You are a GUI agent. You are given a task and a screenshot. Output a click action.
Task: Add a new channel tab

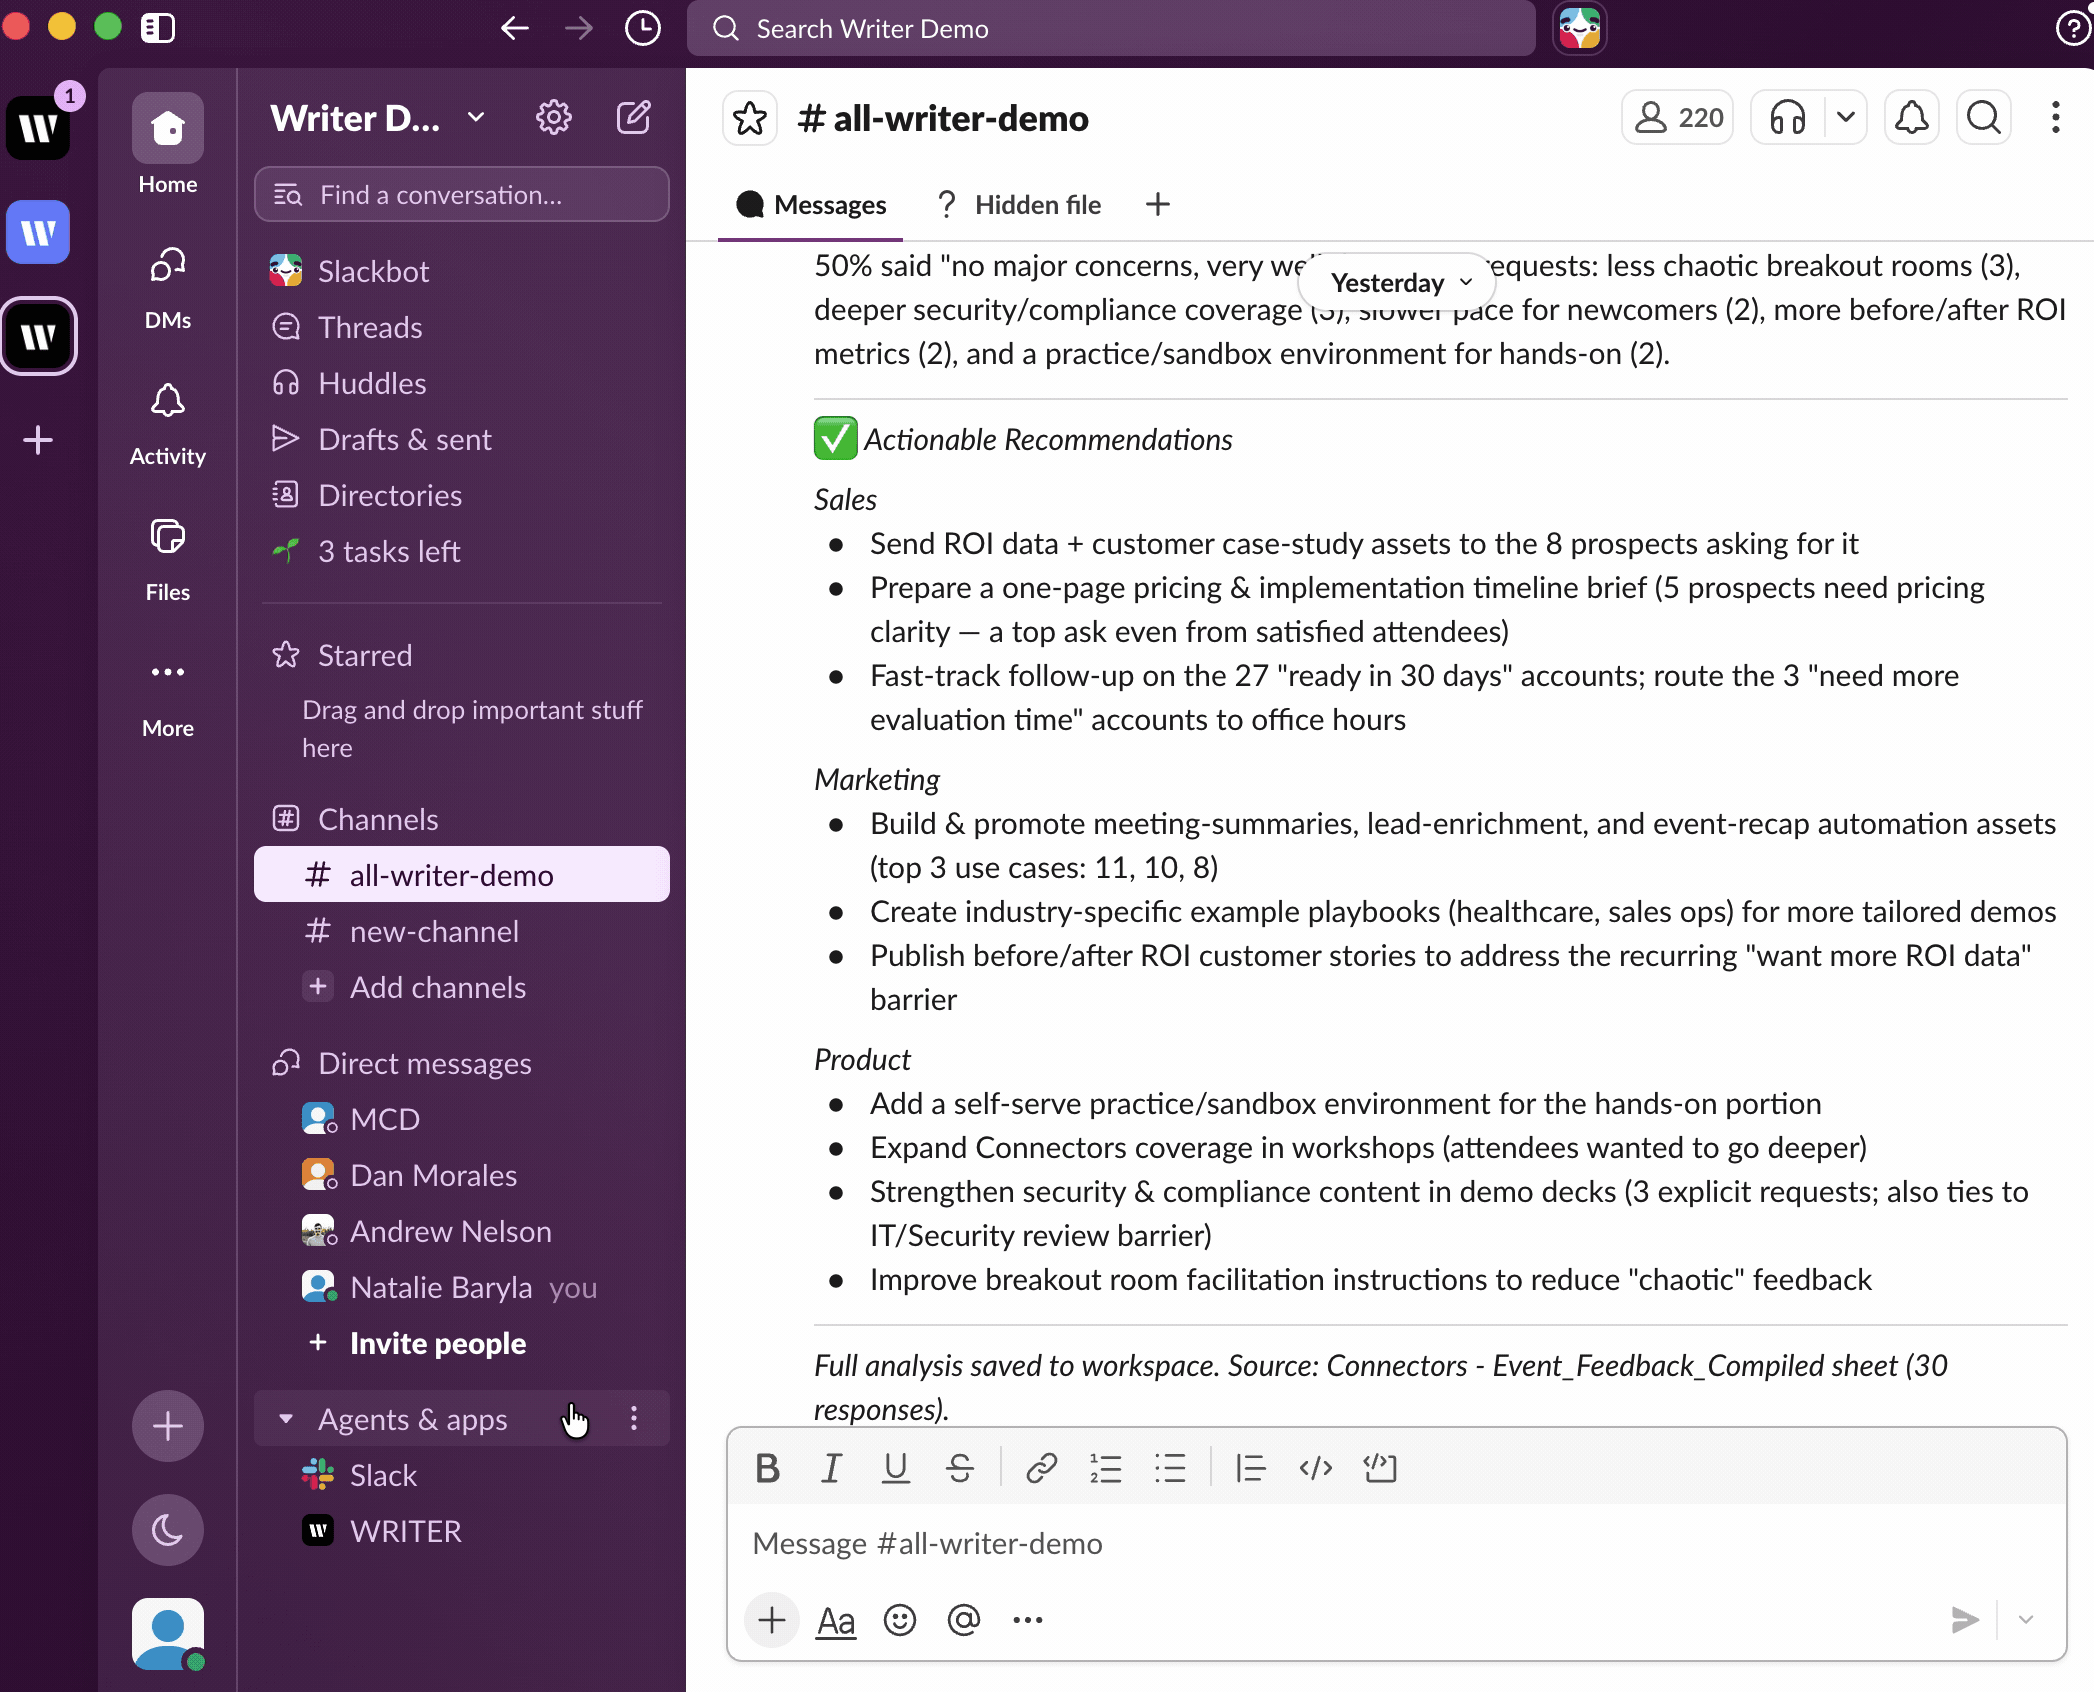click(1158, 204)
